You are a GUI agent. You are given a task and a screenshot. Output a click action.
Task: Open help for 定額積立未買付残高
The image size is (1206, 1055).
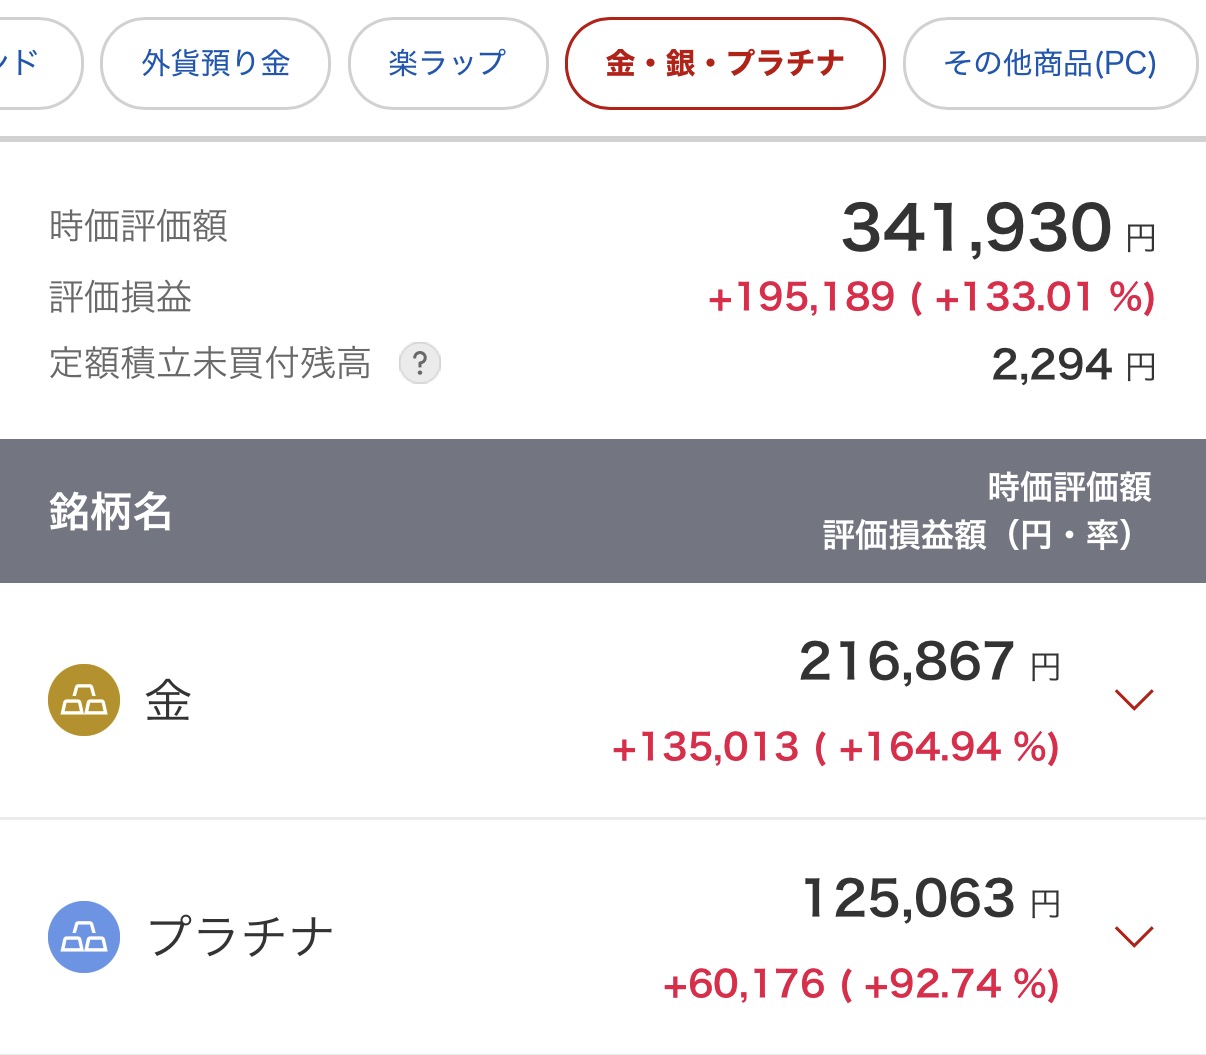click(420, 363)
